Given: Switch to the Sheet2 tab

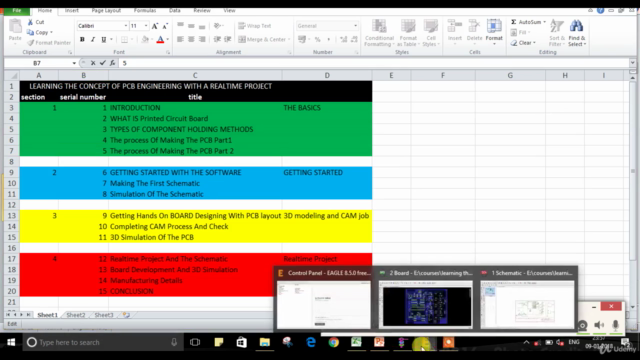Looking at the screenshot, I should 76,315.
